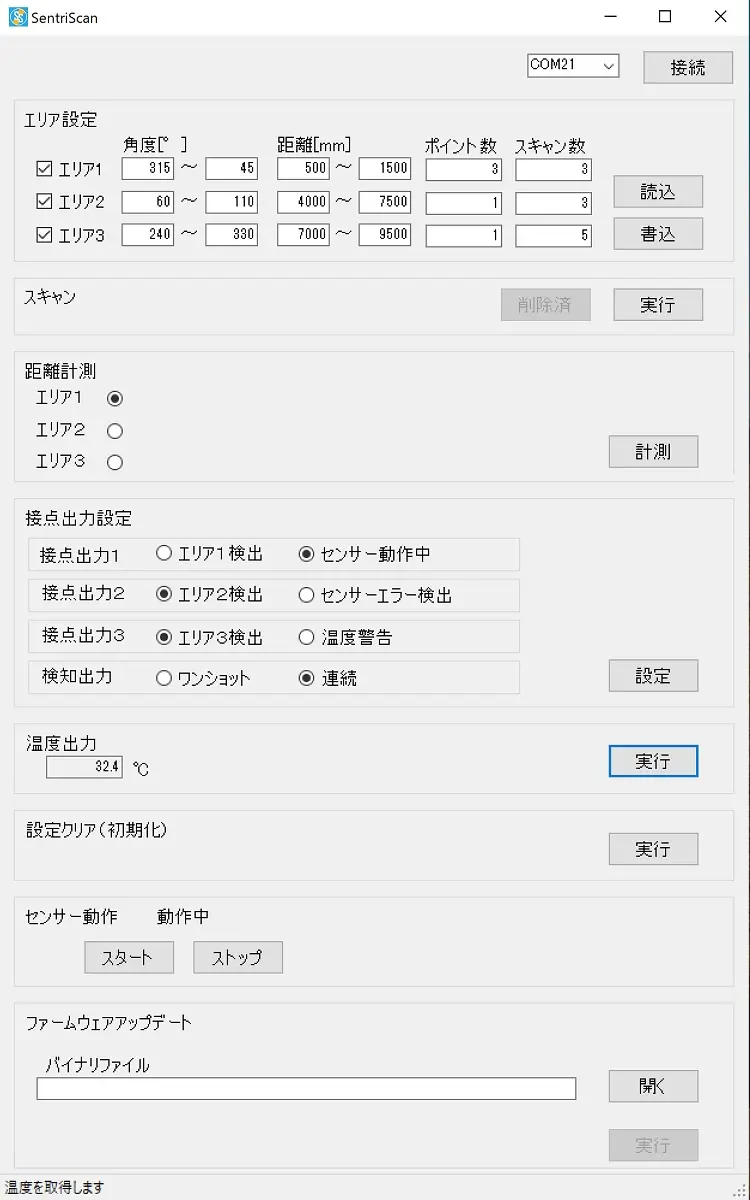Select センサーエラー検出 option
The height and width of the screenshot is (1200, 750).
point(307,595)
